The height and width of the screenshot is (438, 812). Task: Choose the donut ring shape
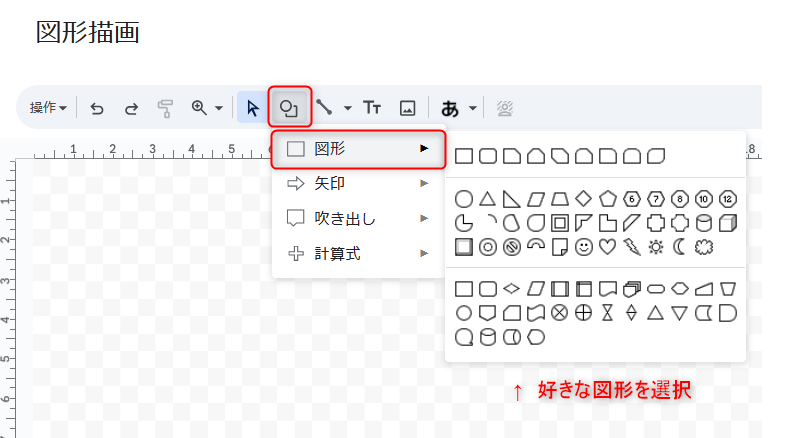[x=487, y=247]
